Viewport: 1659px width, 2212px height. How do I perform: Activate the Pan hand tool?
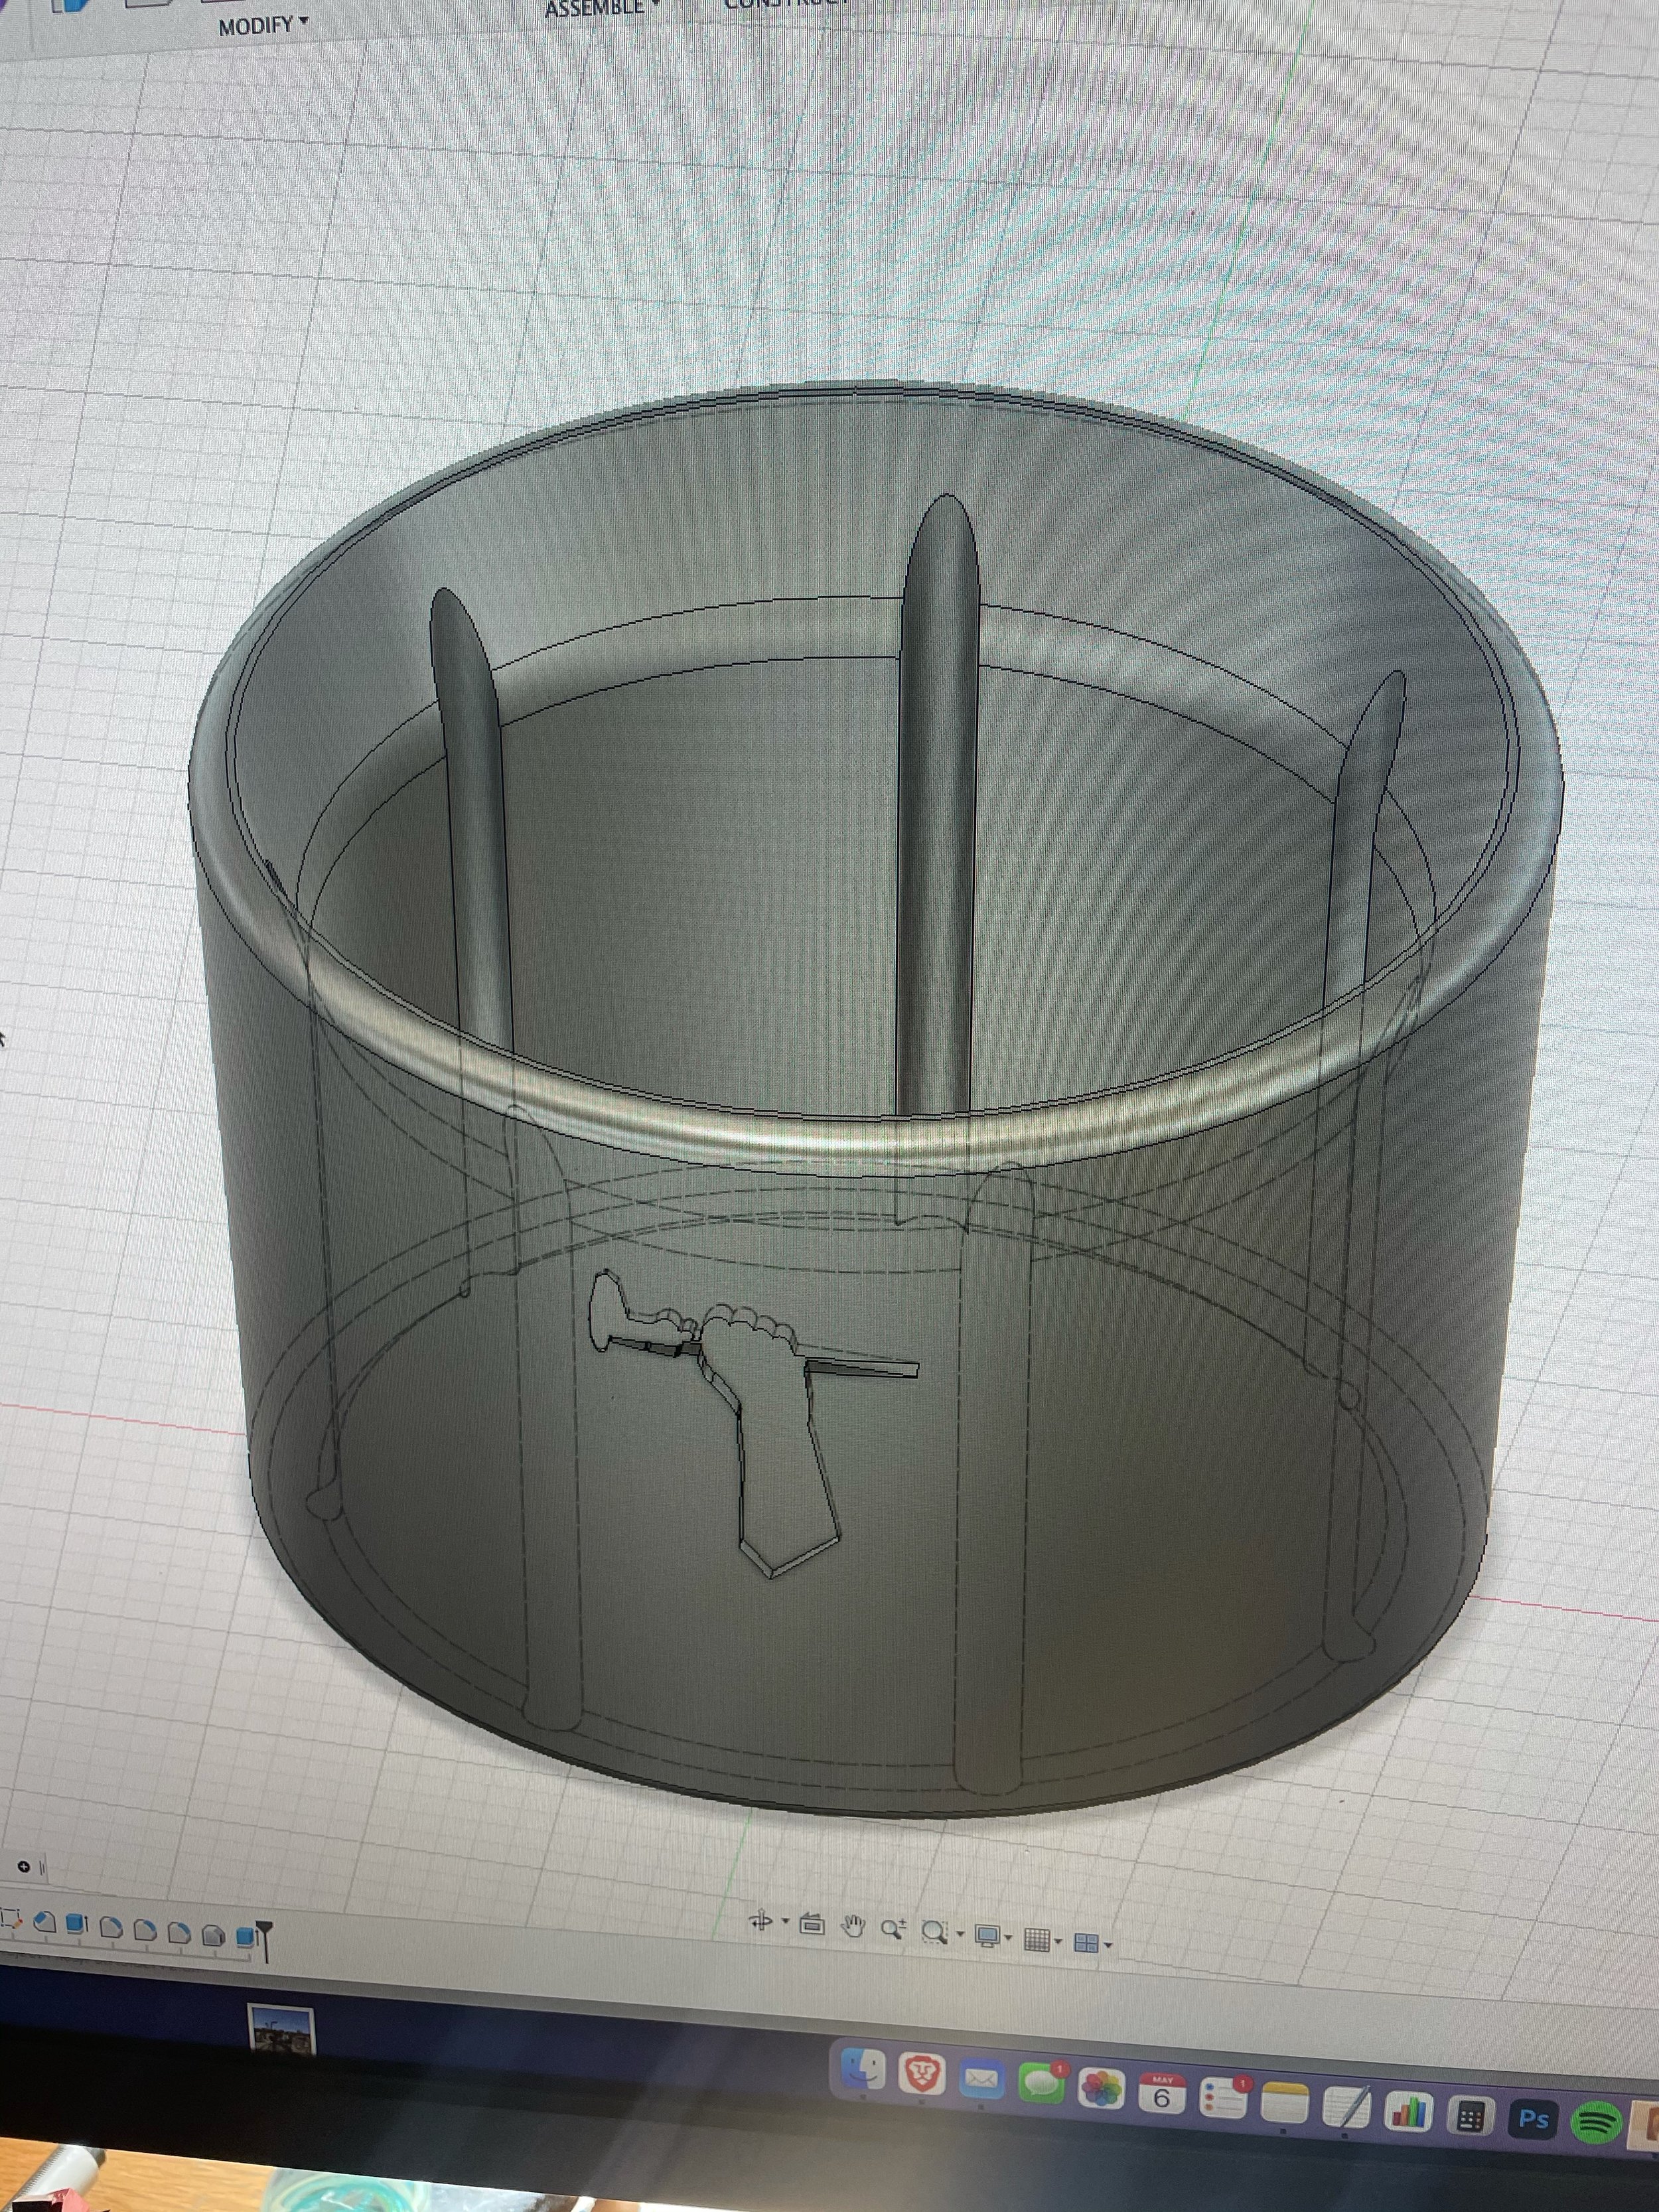tap(852, 1927)
